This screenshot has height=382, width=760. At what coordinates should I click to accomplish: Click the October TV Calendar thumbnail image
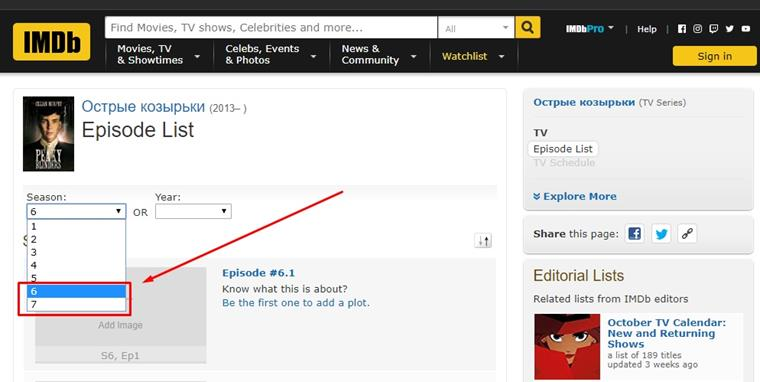pyautogui.click(x=567, y=347)
